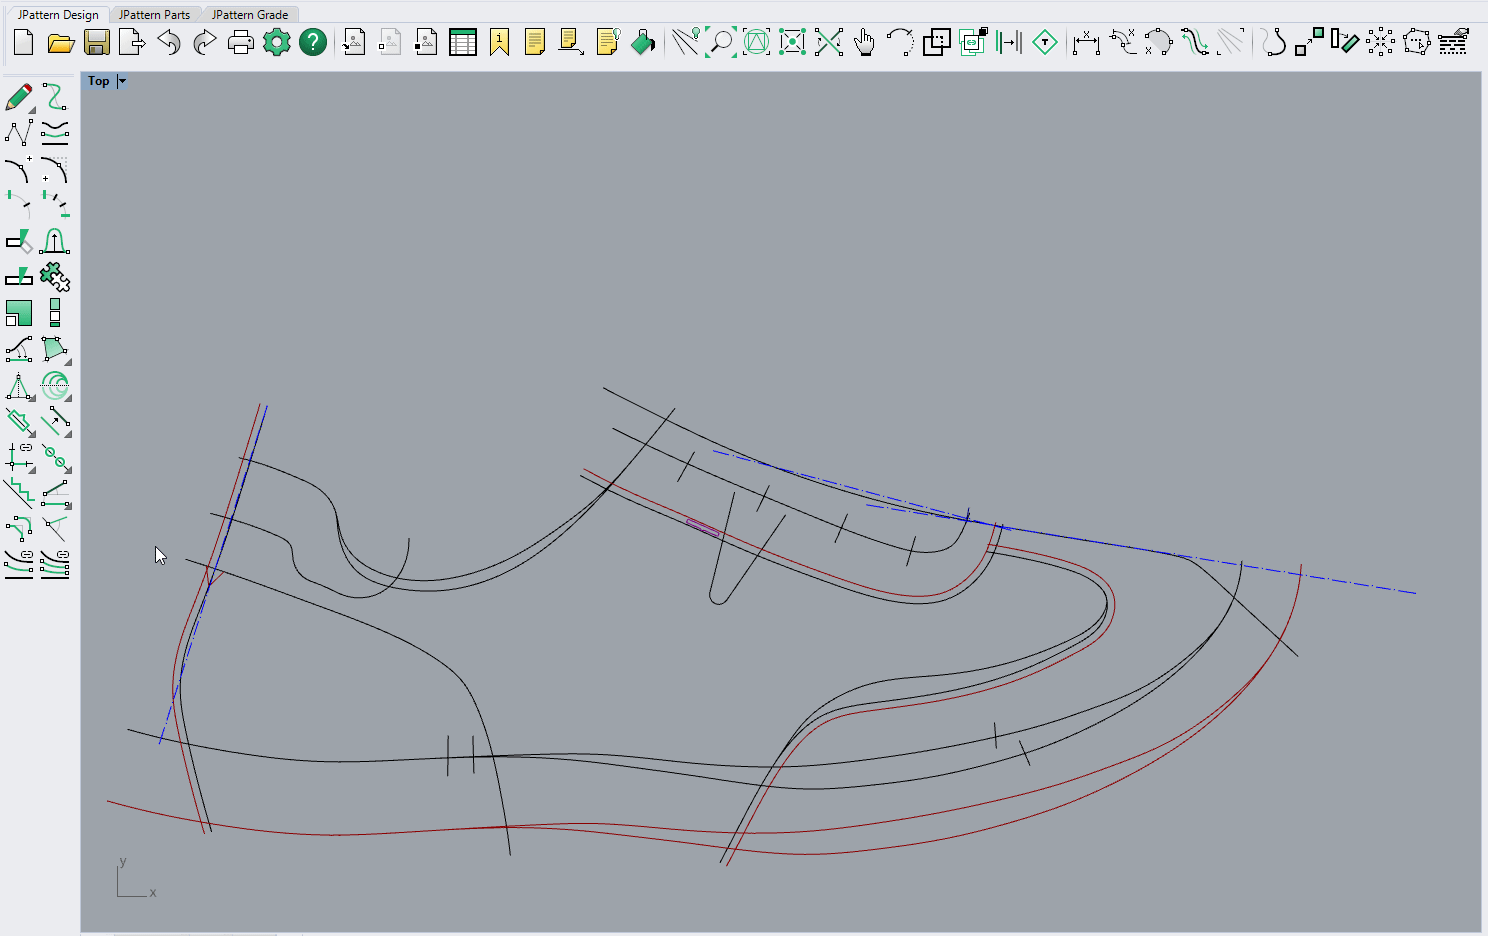Viewport: 1488px width, 936px height.
Task: Select the polyline tool in left toolbar
Action: click(x=19, y=133)
